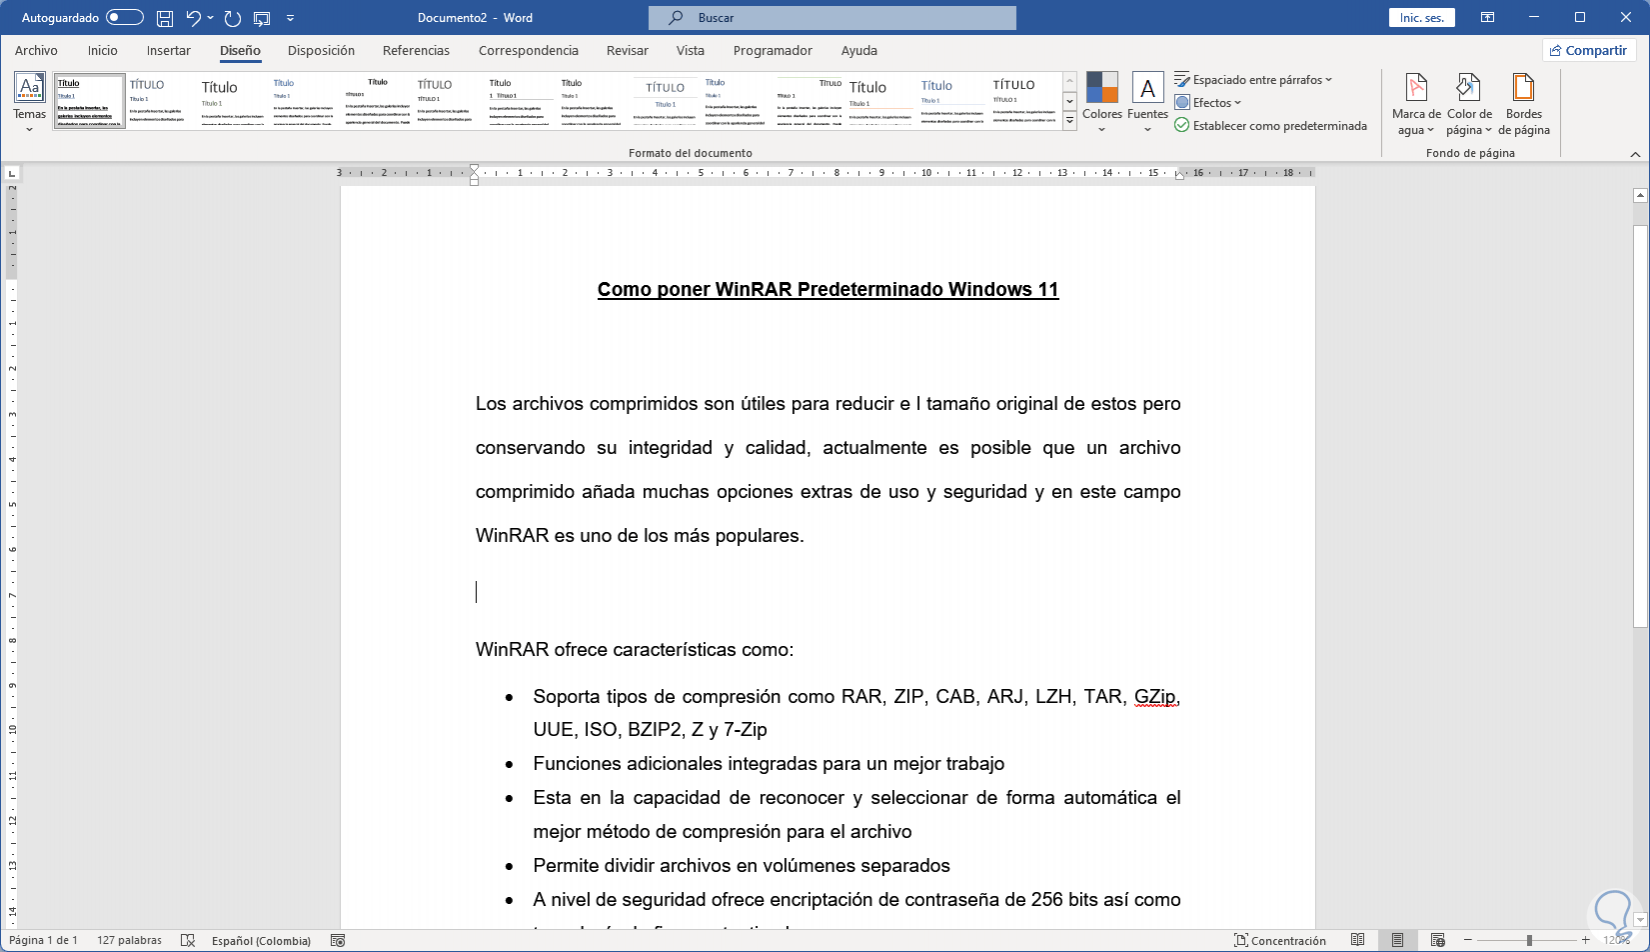Click the zoom out minus button
The height and width of the screenshot is (952, 1650).
[1468, 940]
